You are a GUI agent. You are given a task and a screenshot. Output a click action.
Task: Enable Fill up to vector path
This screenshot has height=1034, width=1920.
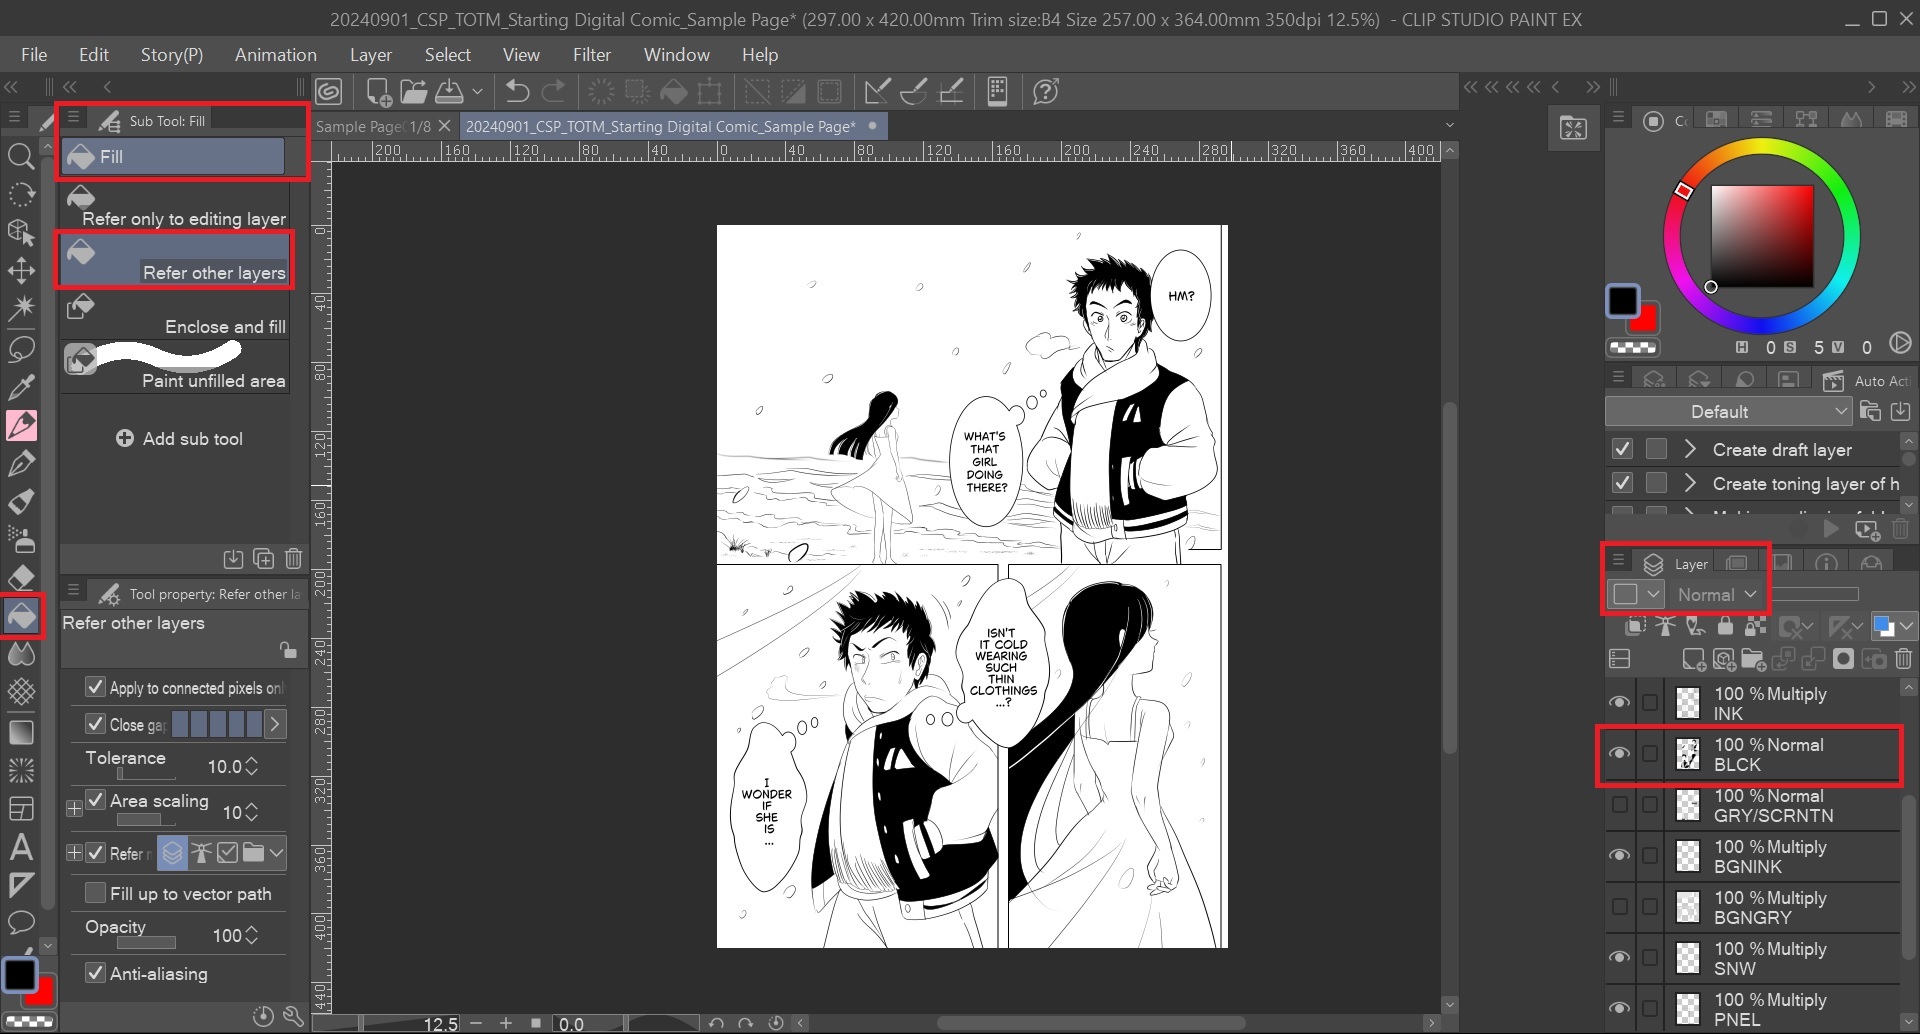click(x=96, y=893)
